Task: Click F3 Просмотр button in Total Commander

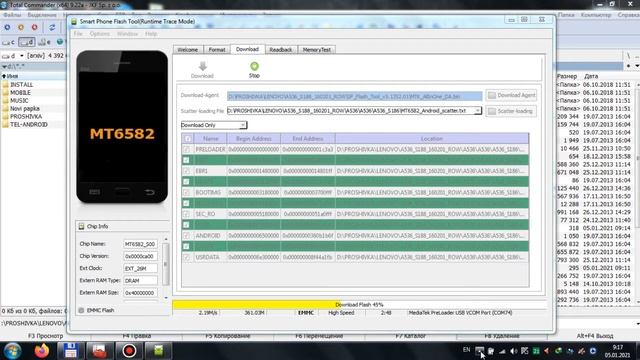Action: coord(45,336)
